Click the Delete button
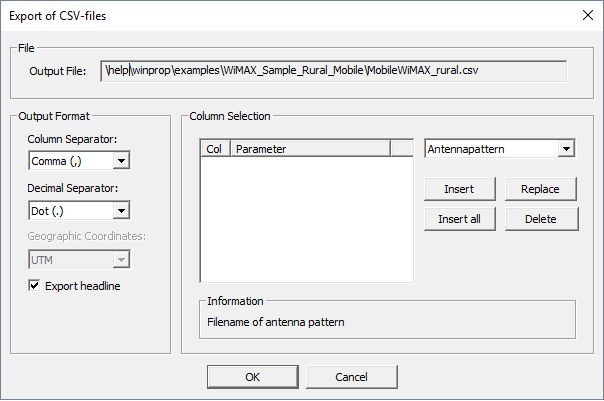Viewport: 604px width, 401px height. click(x=540, y=219)
